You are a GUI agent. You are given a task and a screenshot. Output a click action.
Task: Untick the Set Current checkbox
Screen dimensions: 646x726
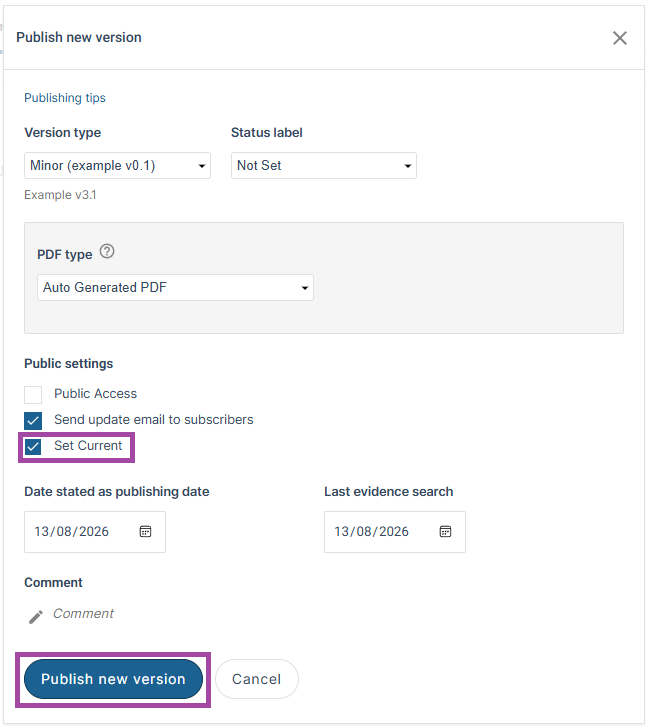pyautogui.click(x=33, y=447)
